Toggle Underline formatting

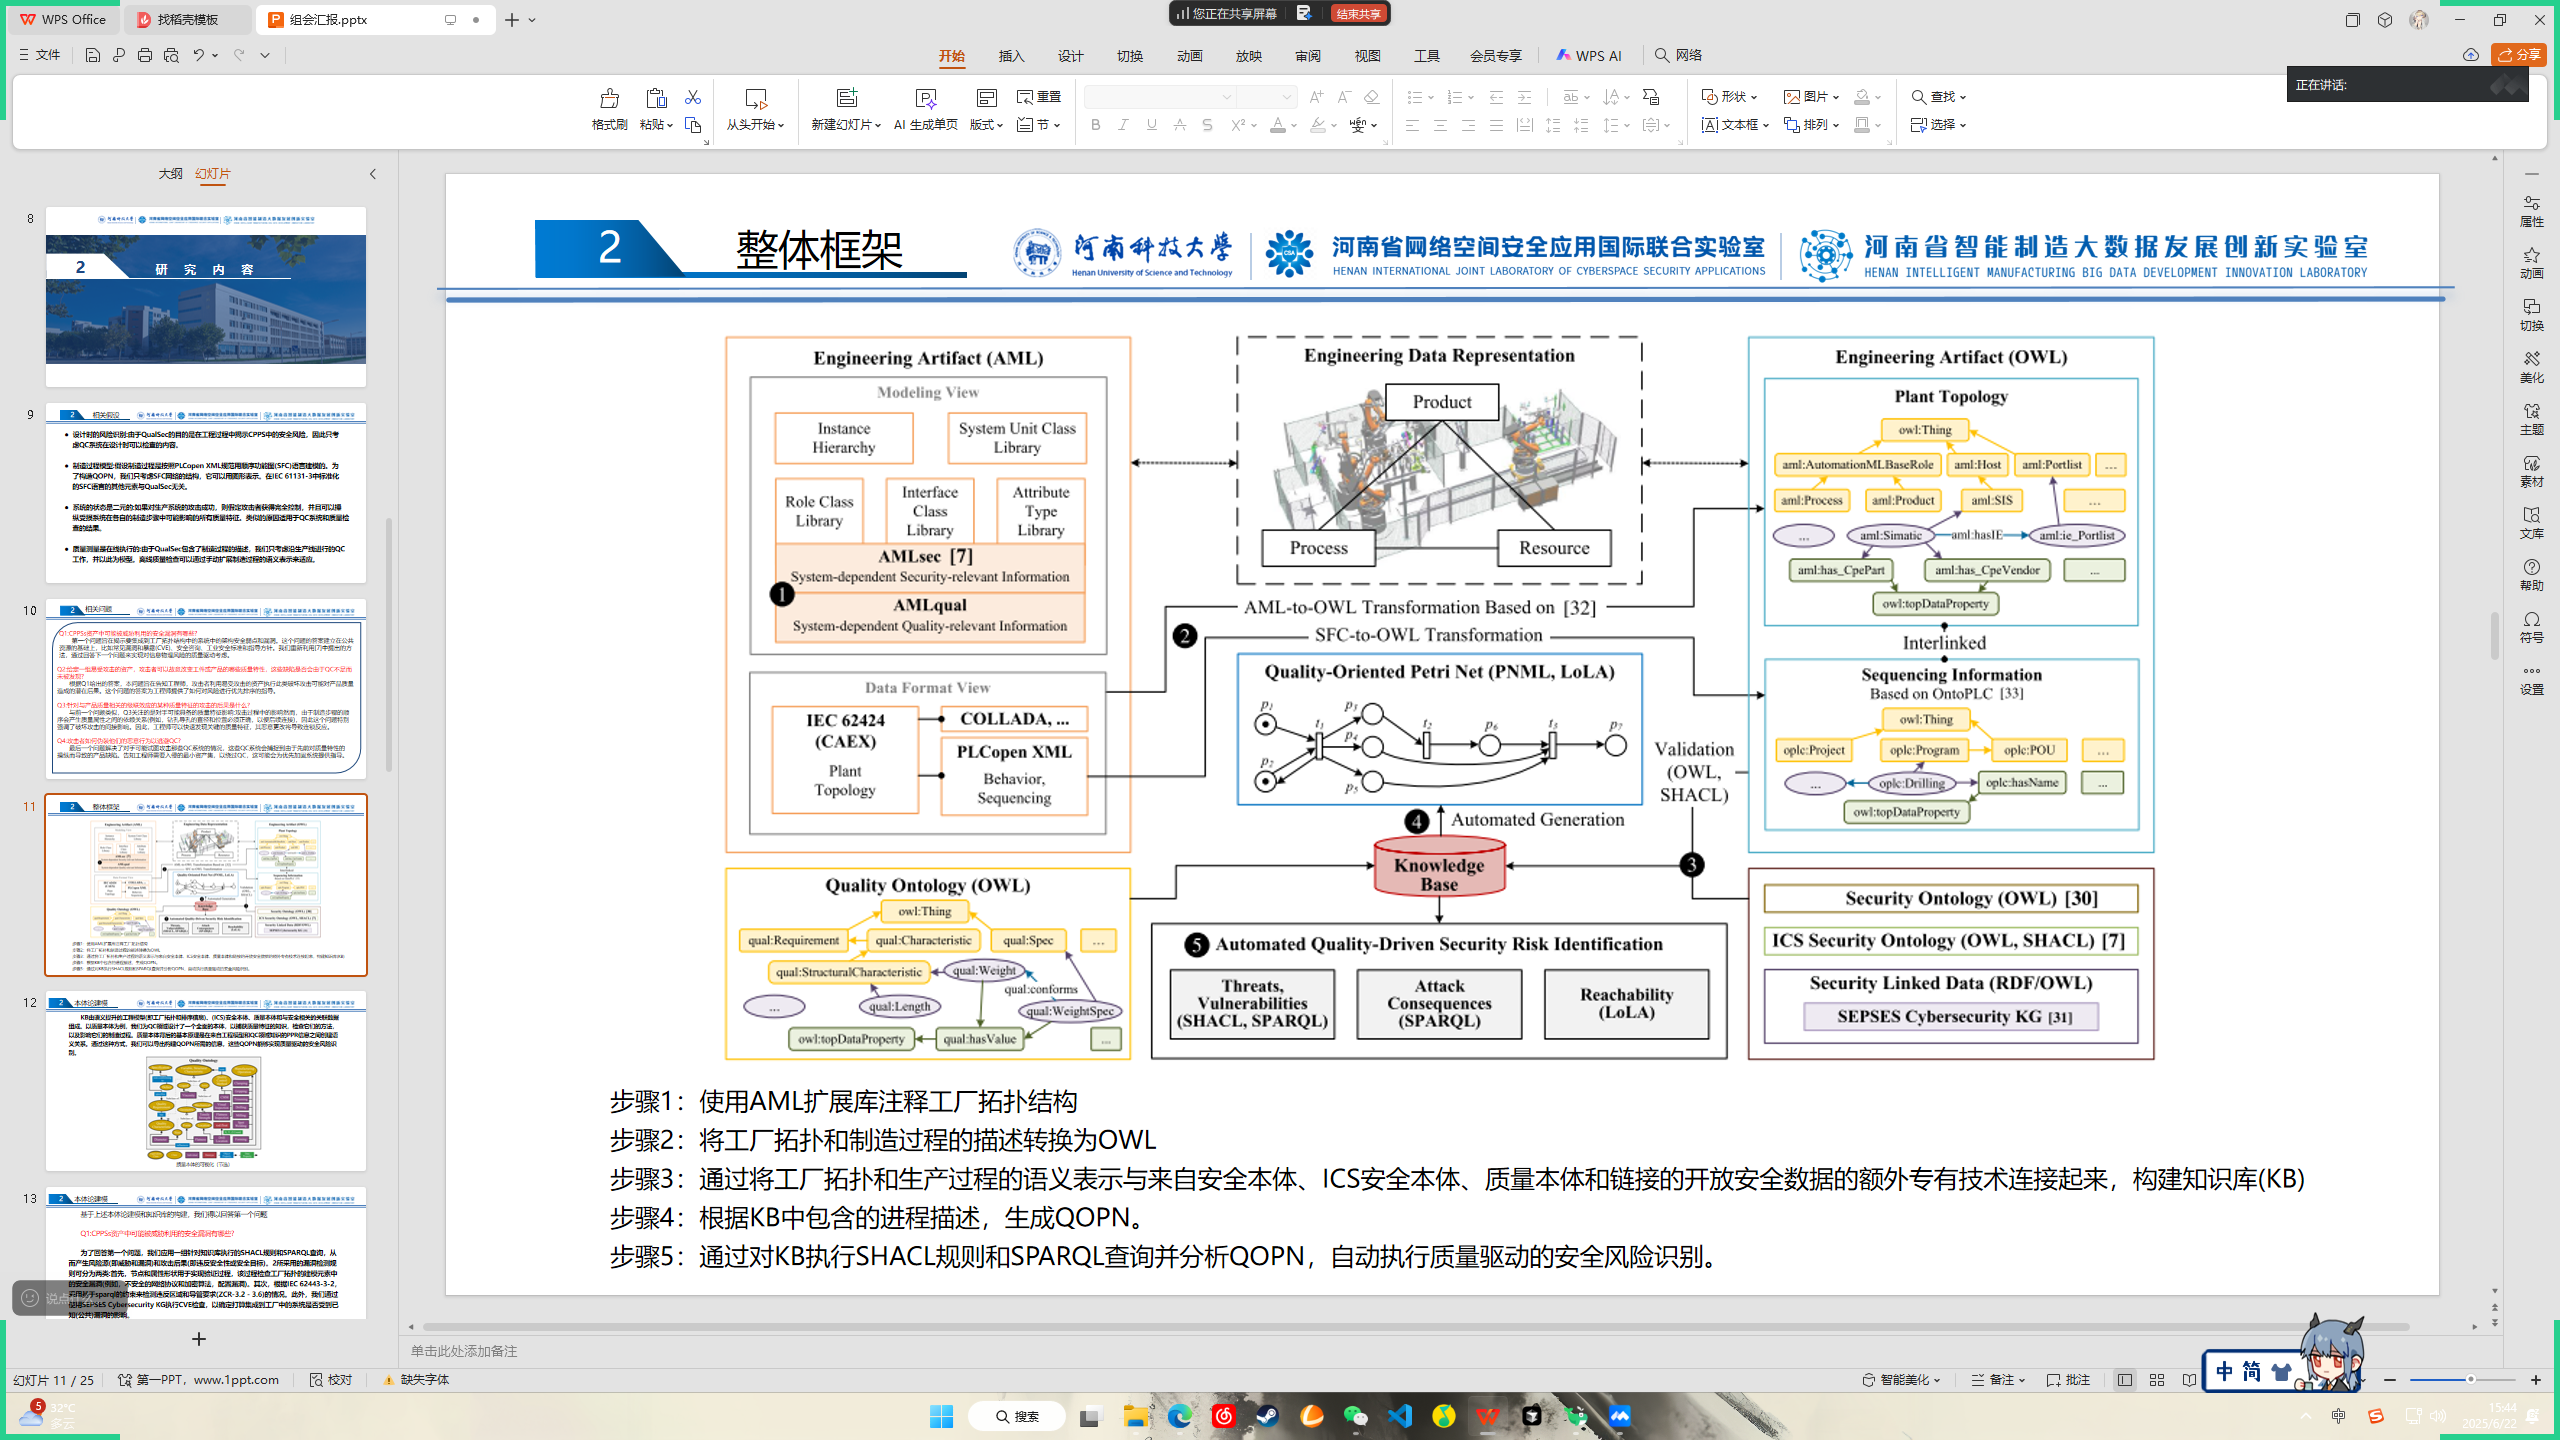click(1152, 125)
